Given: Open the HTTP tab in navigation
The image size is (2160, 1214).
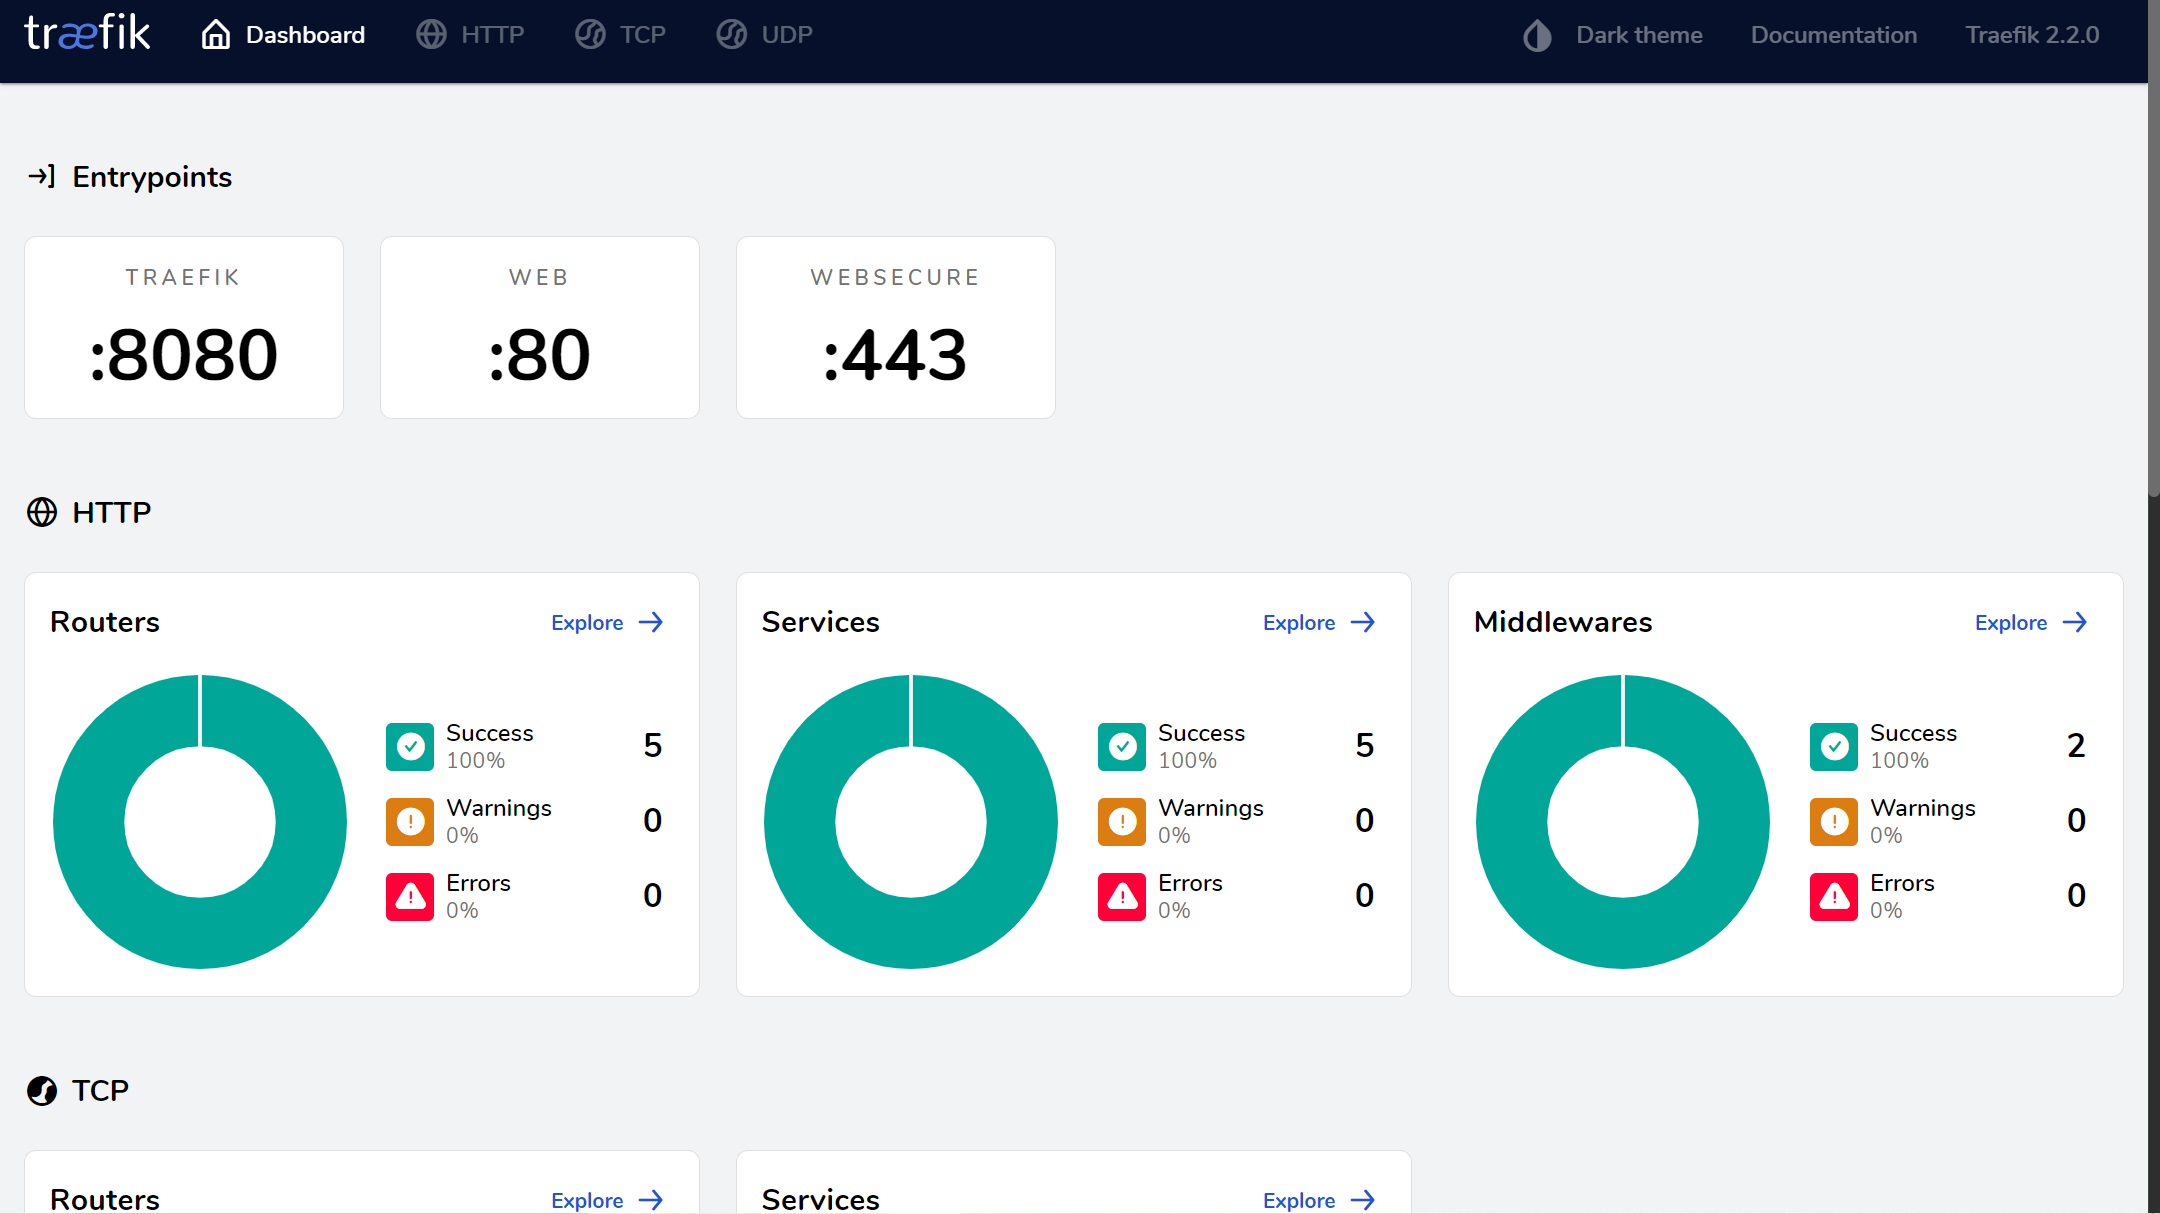Looking at the screenshot, I should coord(492,35).
